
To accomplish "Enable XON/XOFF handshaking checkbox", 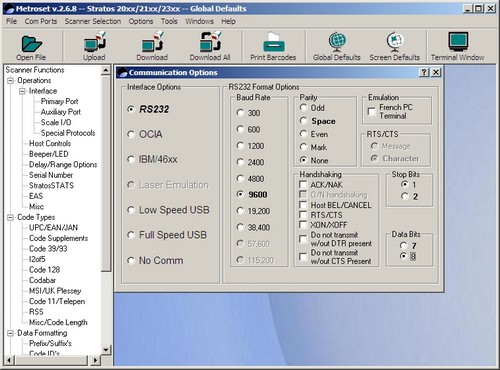I will point(303,225).
